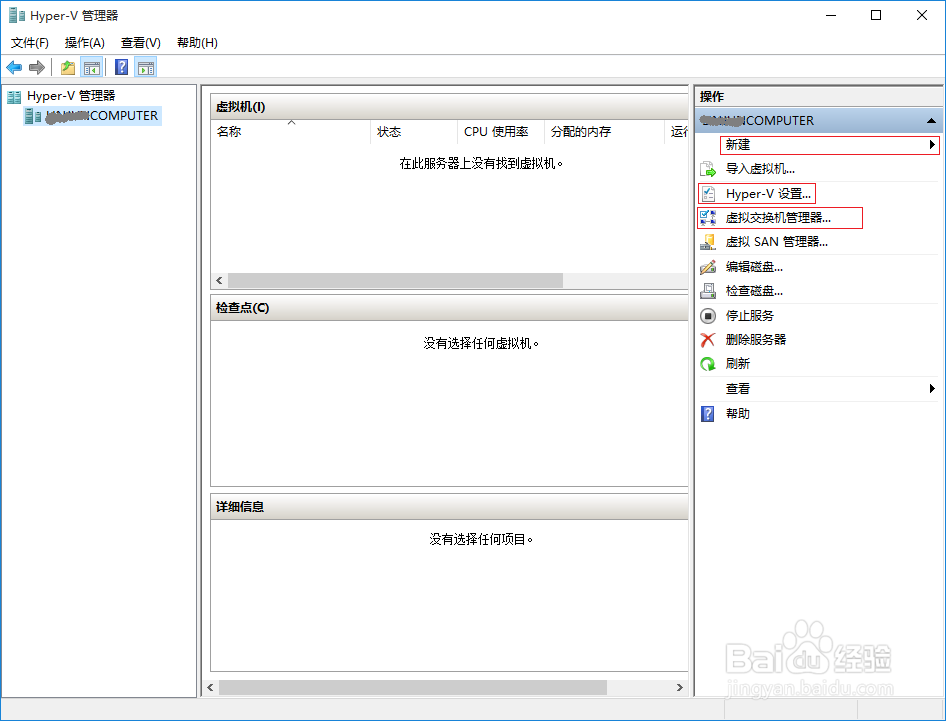
Task: Click the 检查磁盘 inspect disk icon
Action: (x=708, y=290)
